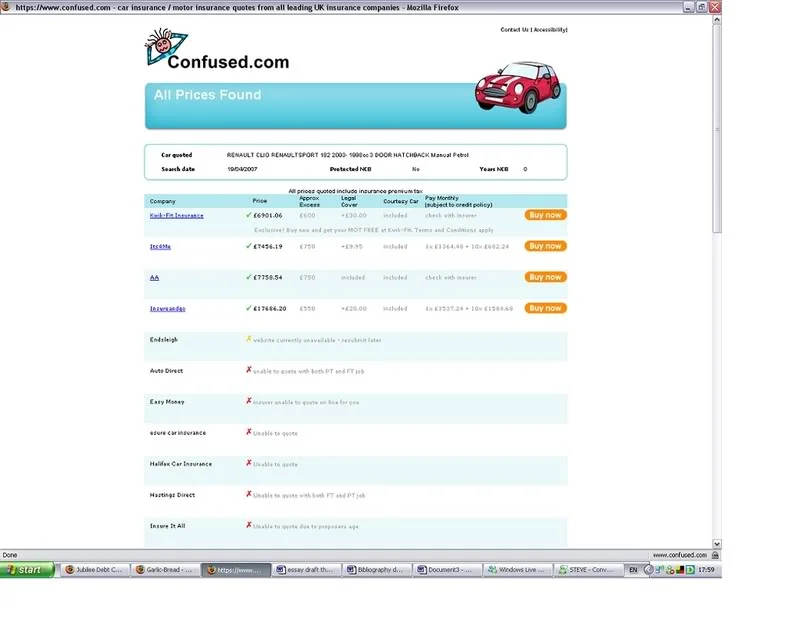This screenshot has width=800, height=641.
Task: Open the Contact Us link
Action: tap(514, 30)
